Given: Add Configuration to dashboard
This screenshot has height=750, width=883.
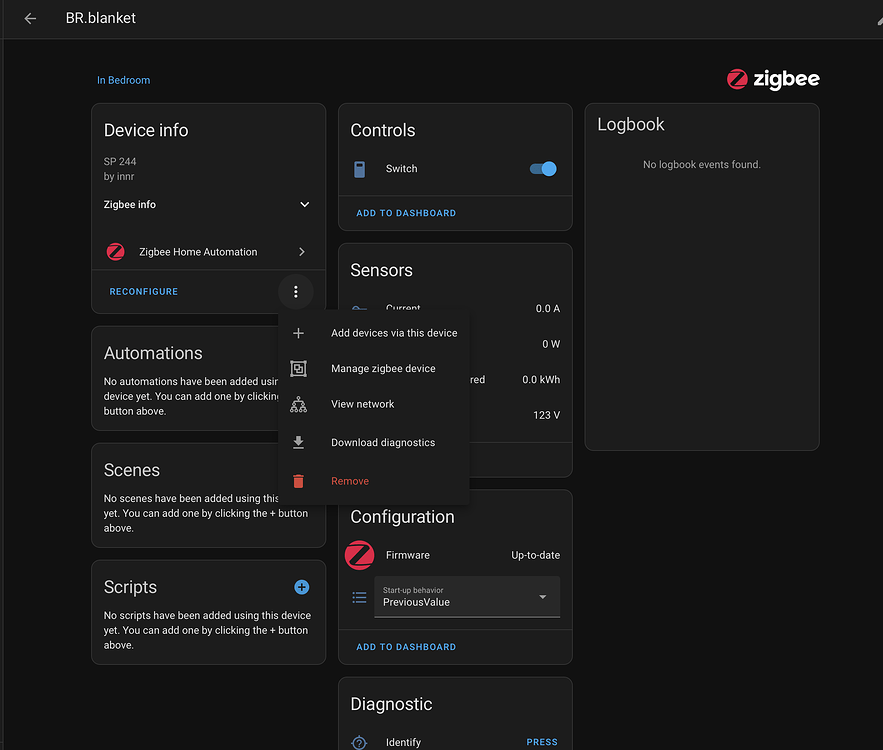Looking at the screenshot, I should pyautogui.click(x=406, y=647).
